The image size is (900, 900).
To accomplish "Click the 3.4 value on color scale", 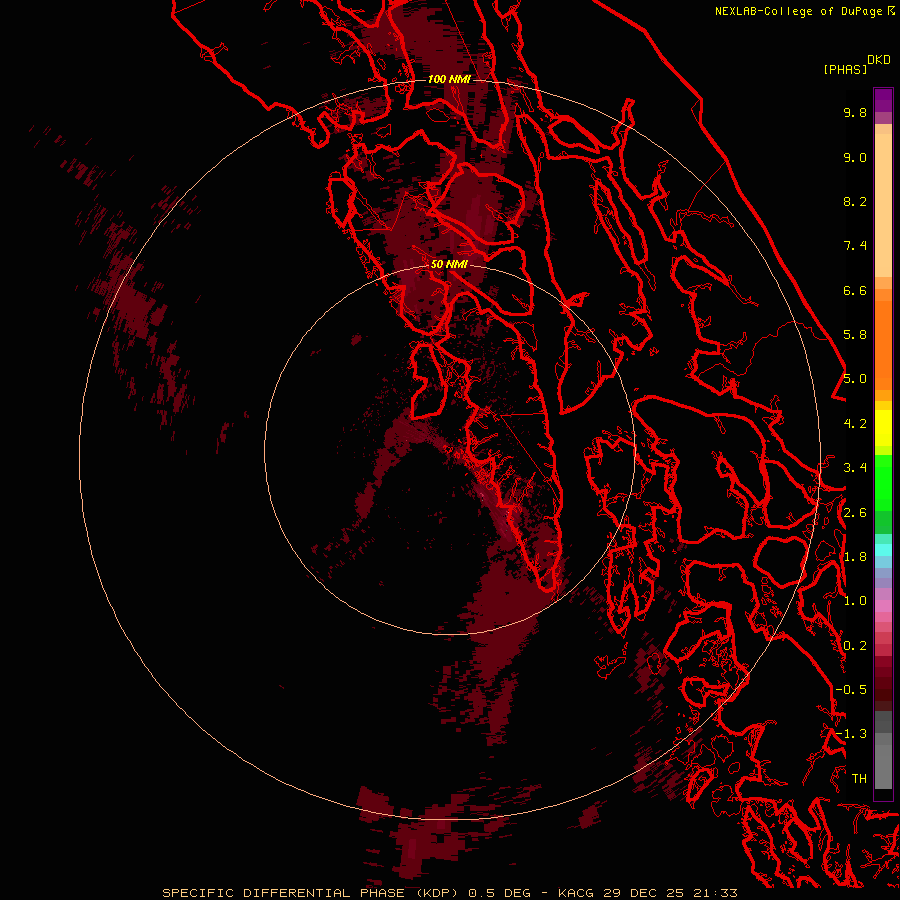I will click(x=855, y=468).
